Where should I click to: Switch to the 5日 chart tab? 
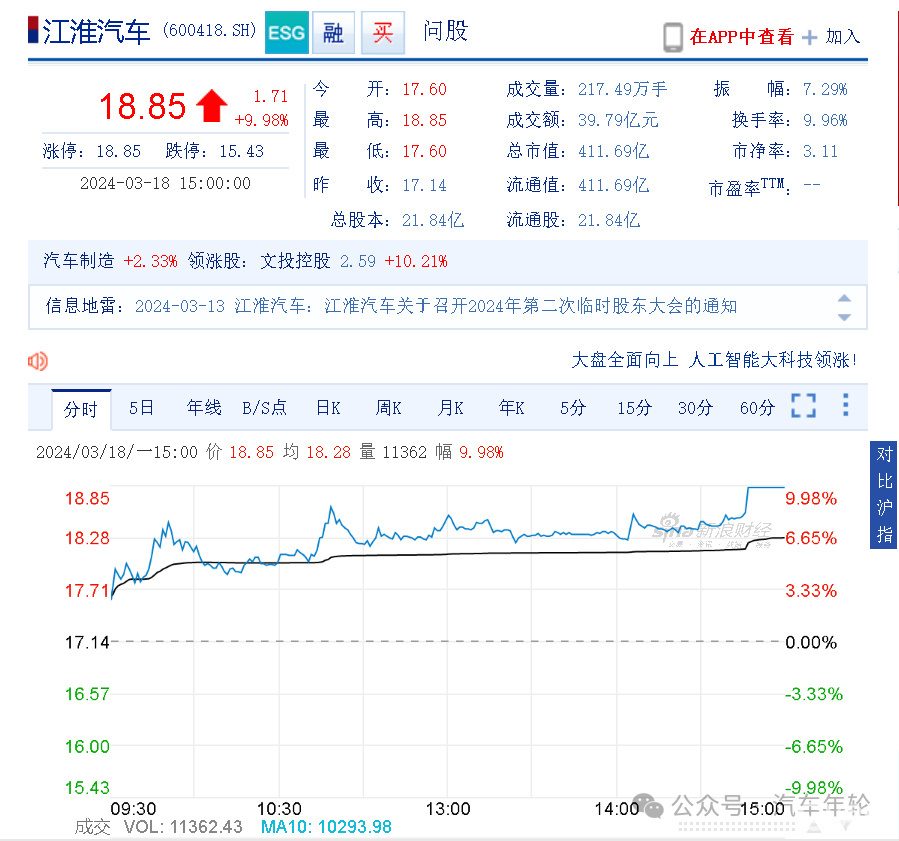(142, 408)
